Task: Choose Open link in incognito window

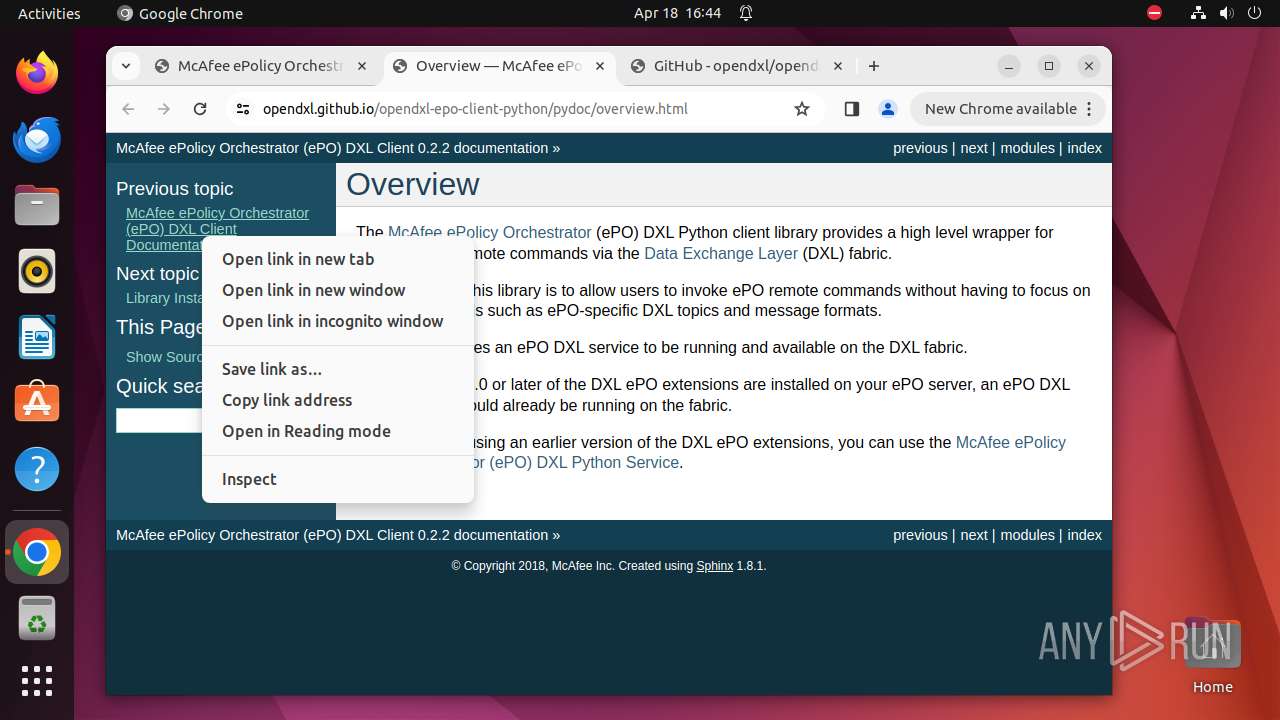Action: click(x=338, y=321)
